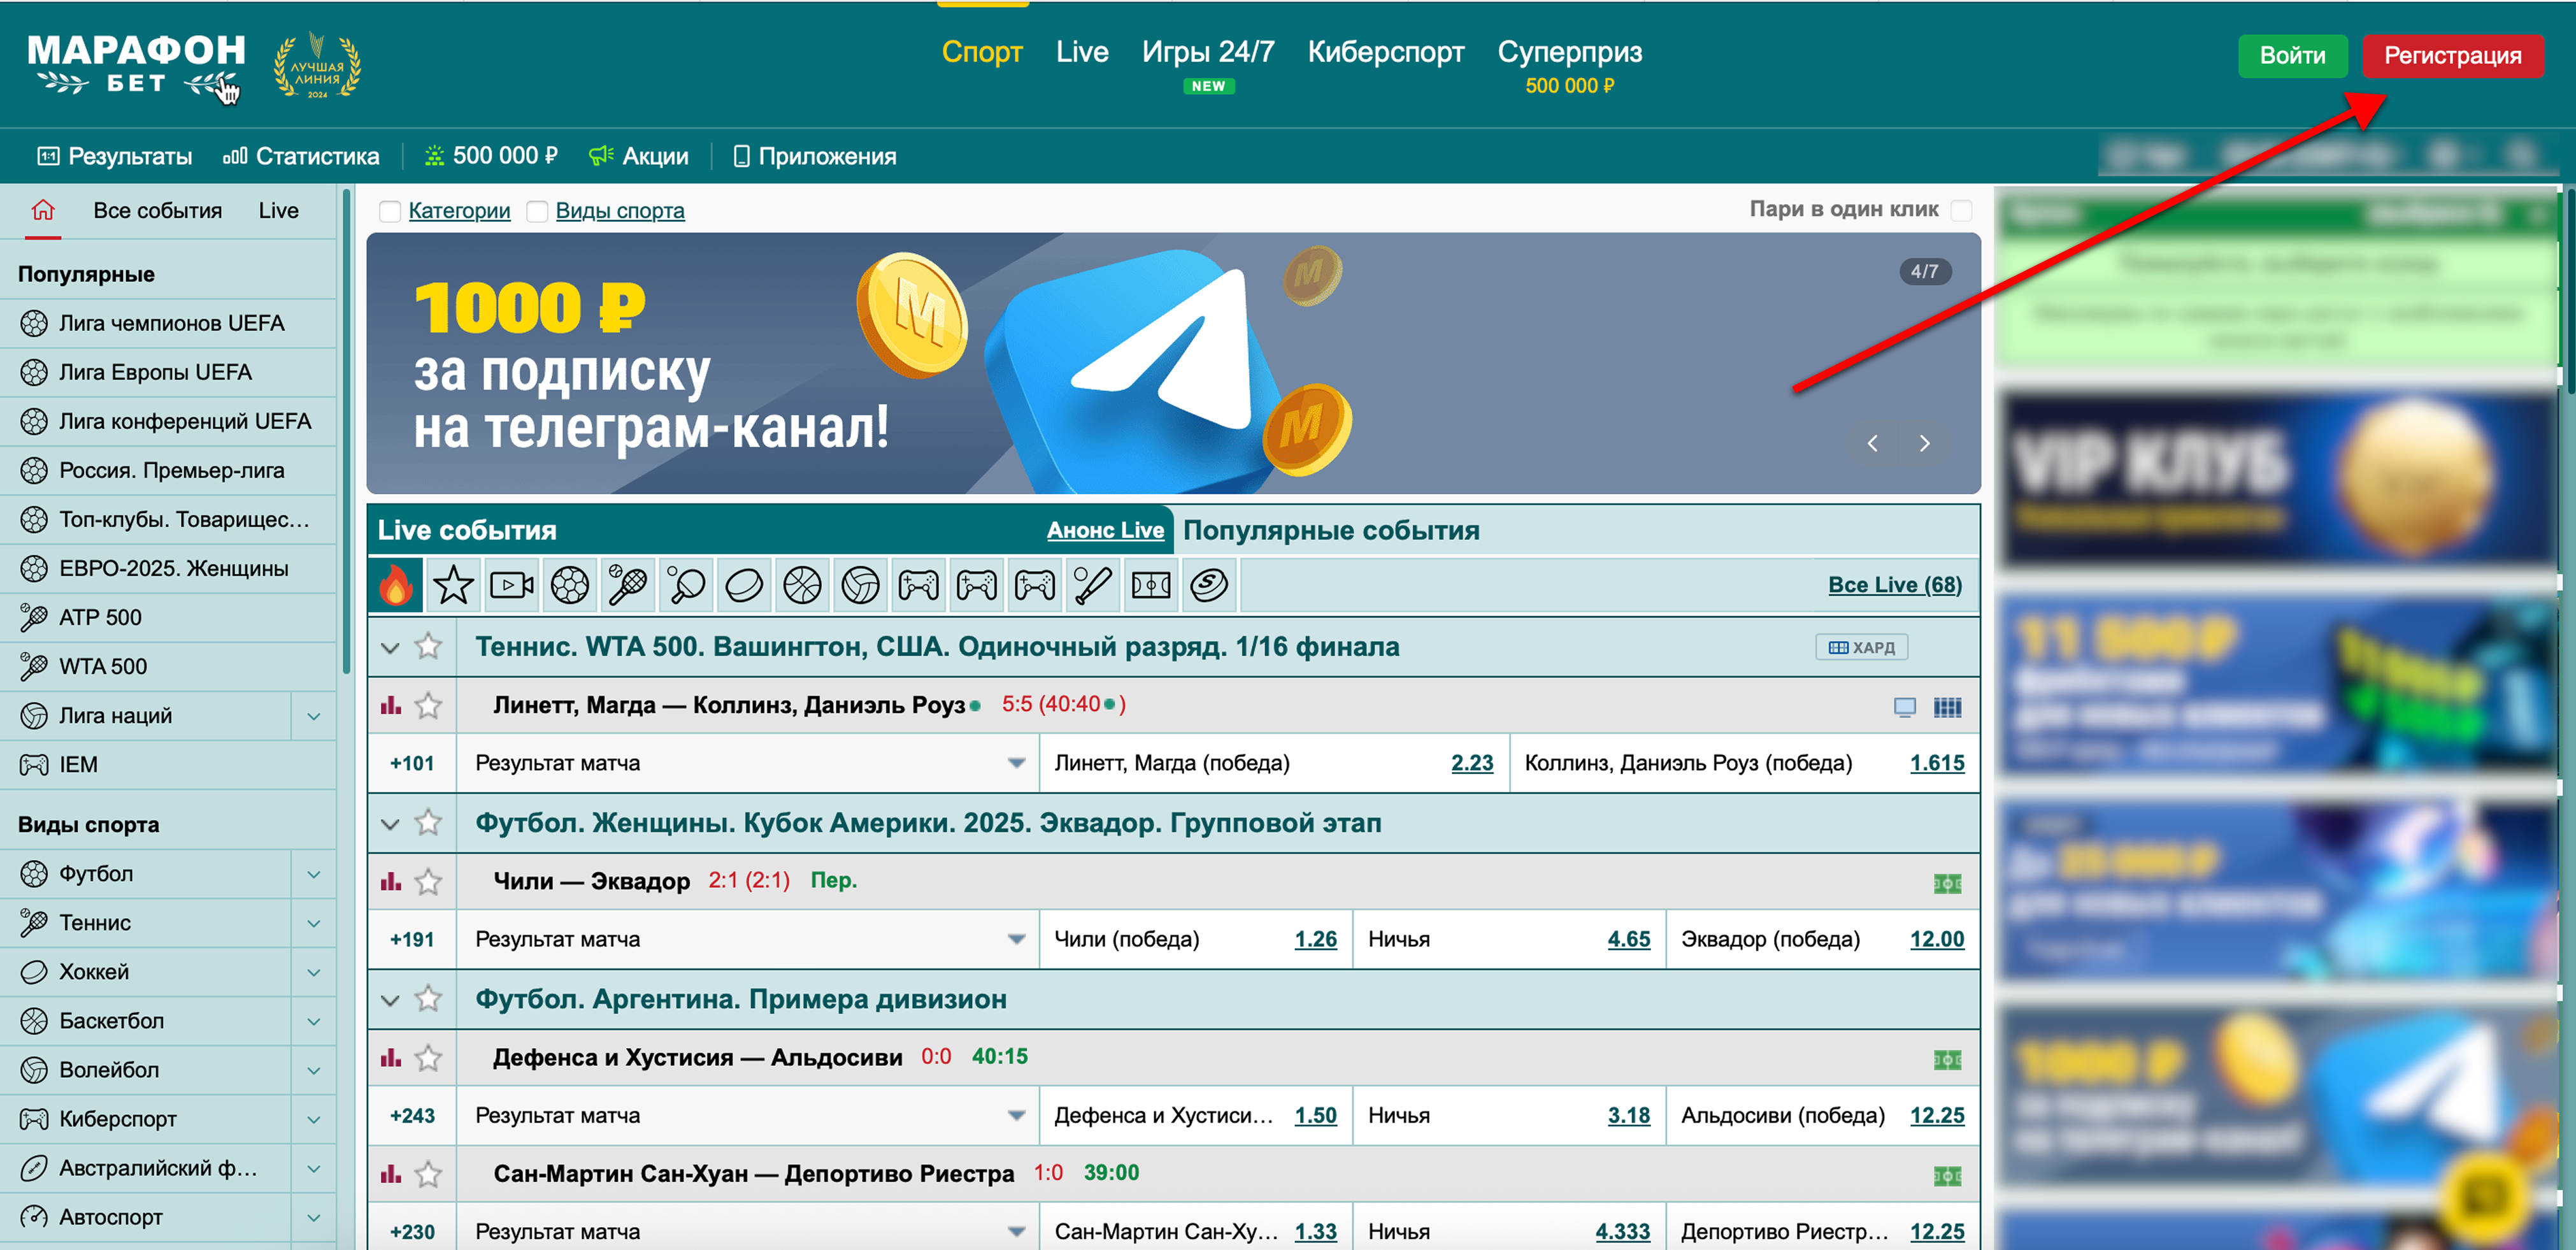Tick the Виды спорта checkbox

[537, 211]
